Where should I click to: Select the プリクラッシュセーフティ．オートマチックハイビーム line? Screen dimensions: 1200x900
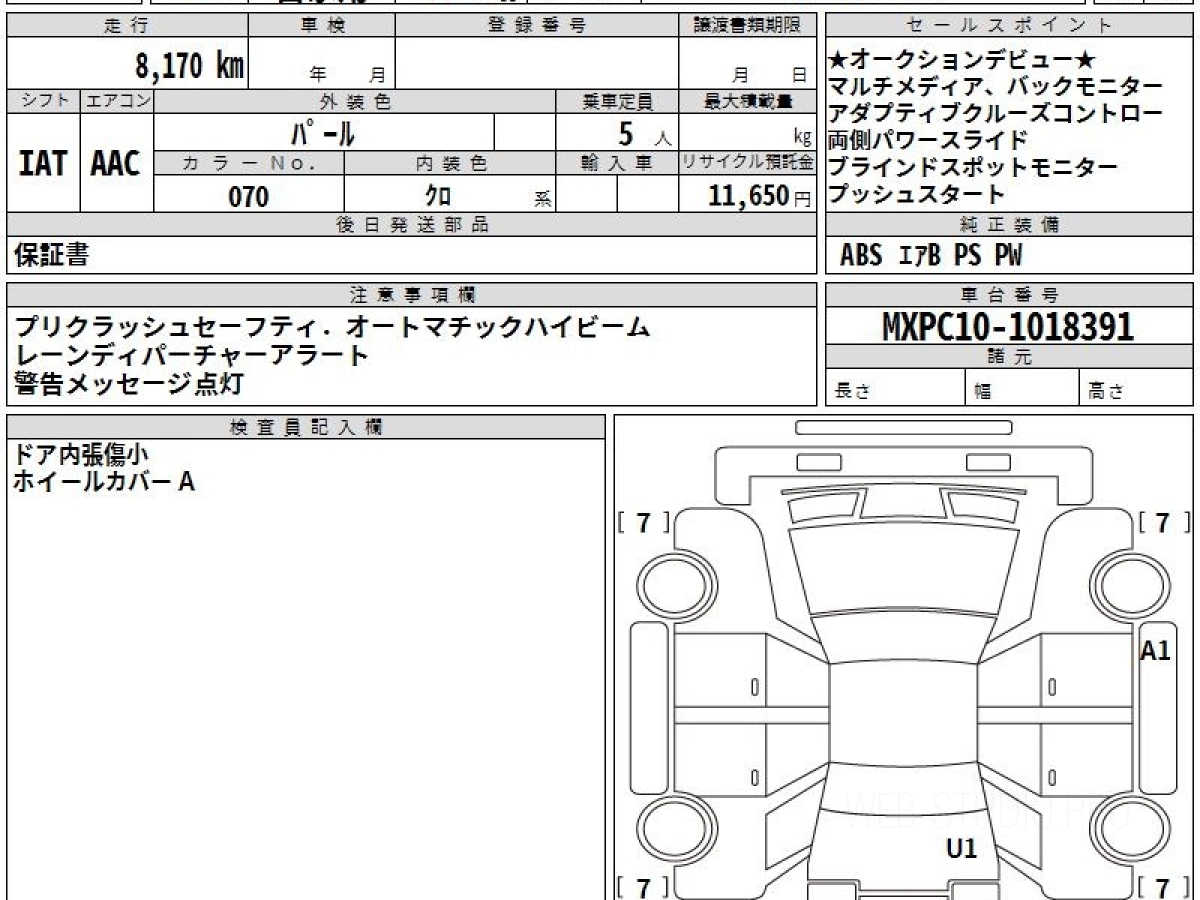(333, 326)
